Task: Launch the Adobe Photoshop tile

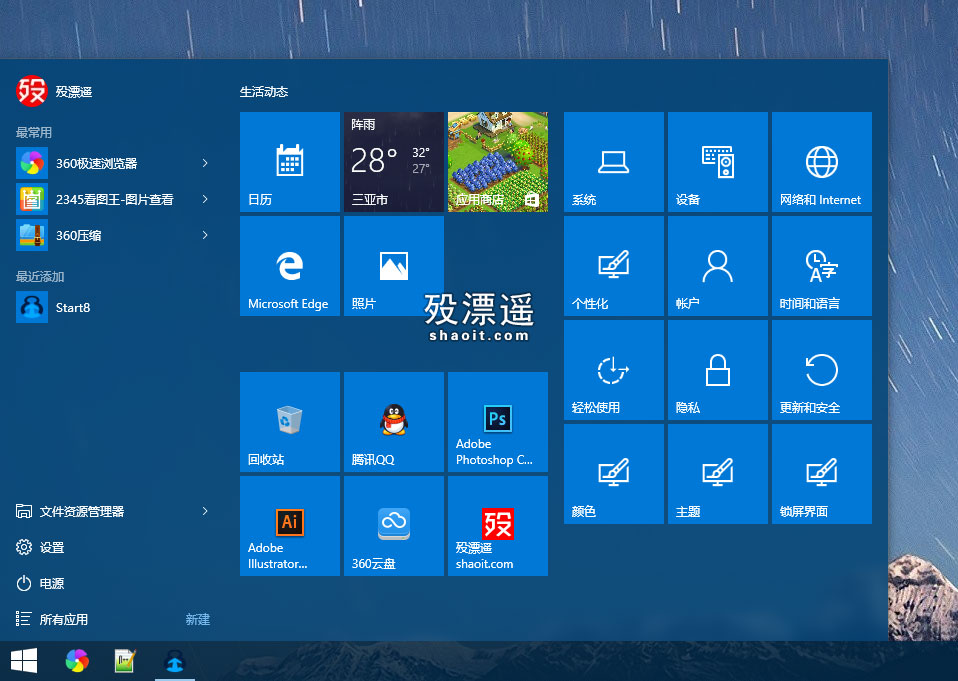Action: click(498, 422)
